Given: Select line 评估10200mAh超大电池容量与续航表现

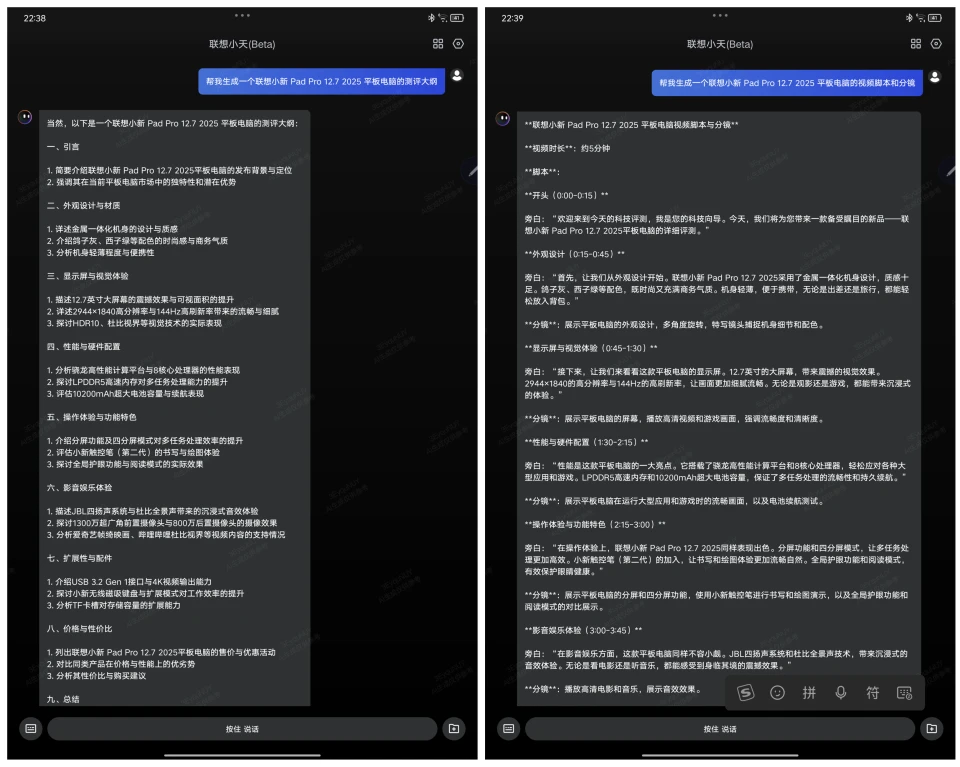Looking at the screenshot, I should 126,393.
